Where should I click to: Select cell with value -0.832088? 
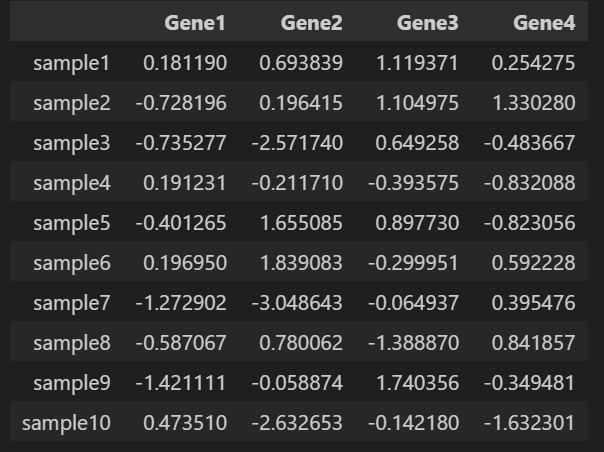pyautogui.click(x=530, y=183)
